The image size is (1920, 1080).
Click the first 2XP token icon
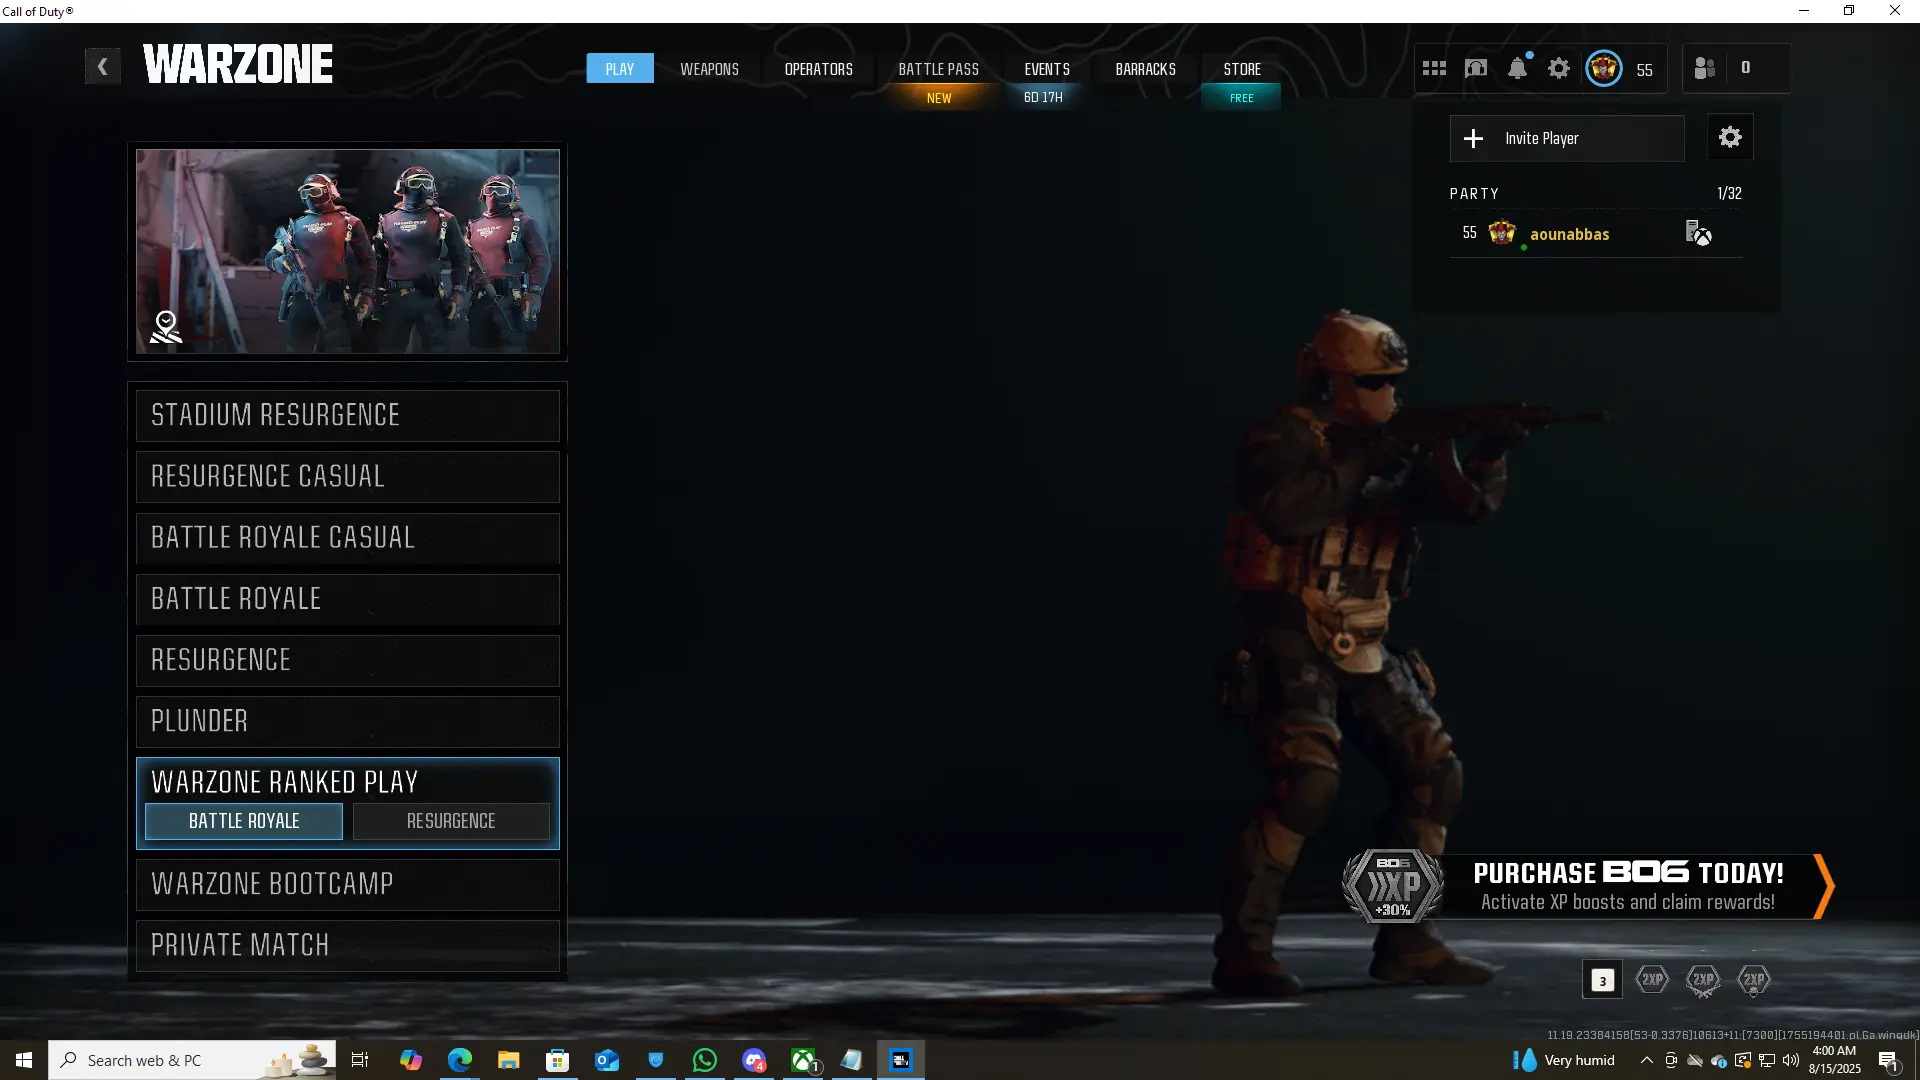click(1652, 980)
